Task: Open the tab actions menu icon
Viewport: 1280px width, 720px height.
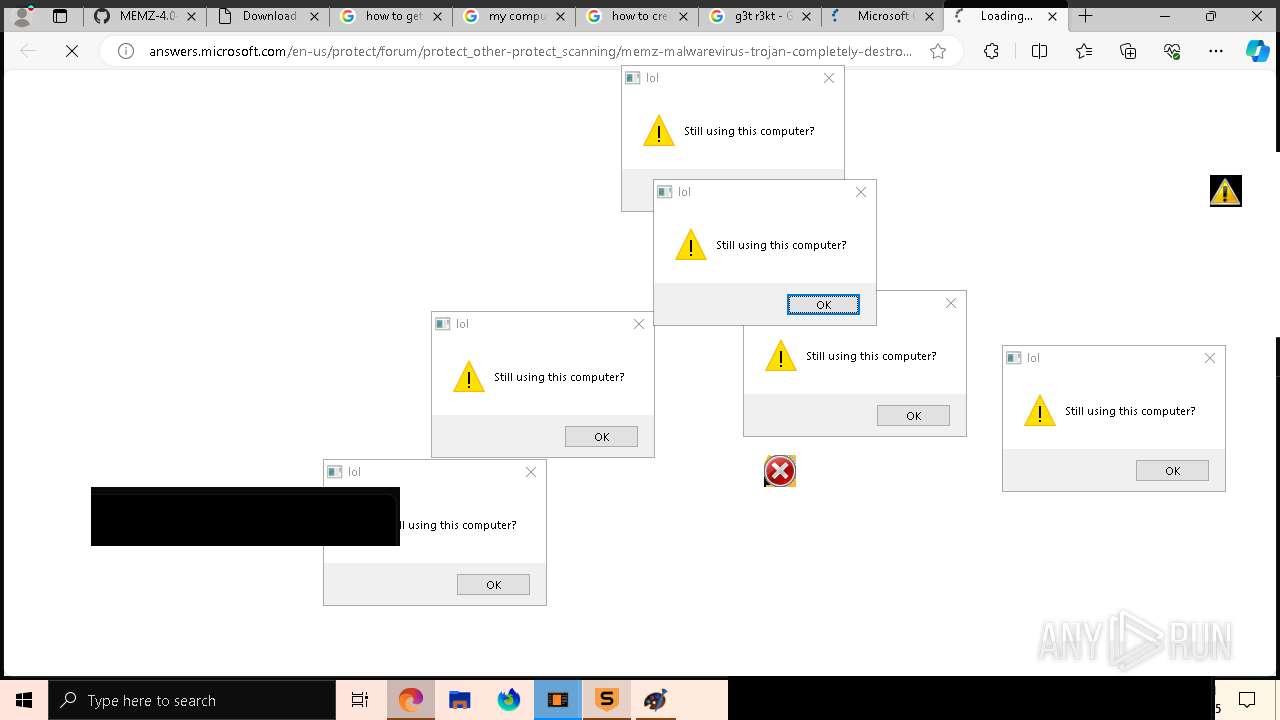Action: pos(60,16)
